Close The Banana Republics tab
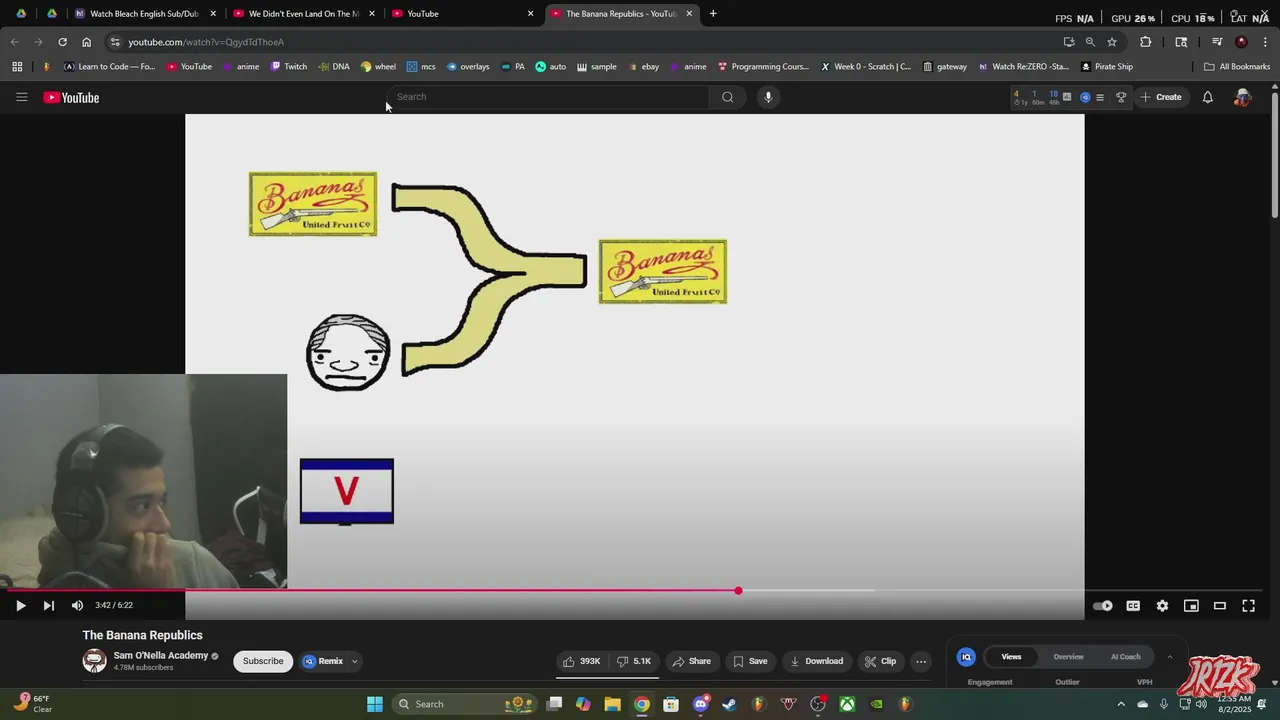This screenshot has width=1280, height=720. pyautogui.click(x=689, y=14)
